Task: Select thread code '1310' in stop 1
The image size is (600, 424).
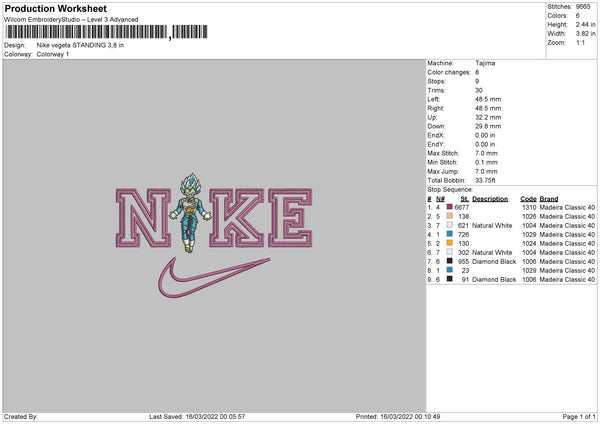Action: point(529,207)
